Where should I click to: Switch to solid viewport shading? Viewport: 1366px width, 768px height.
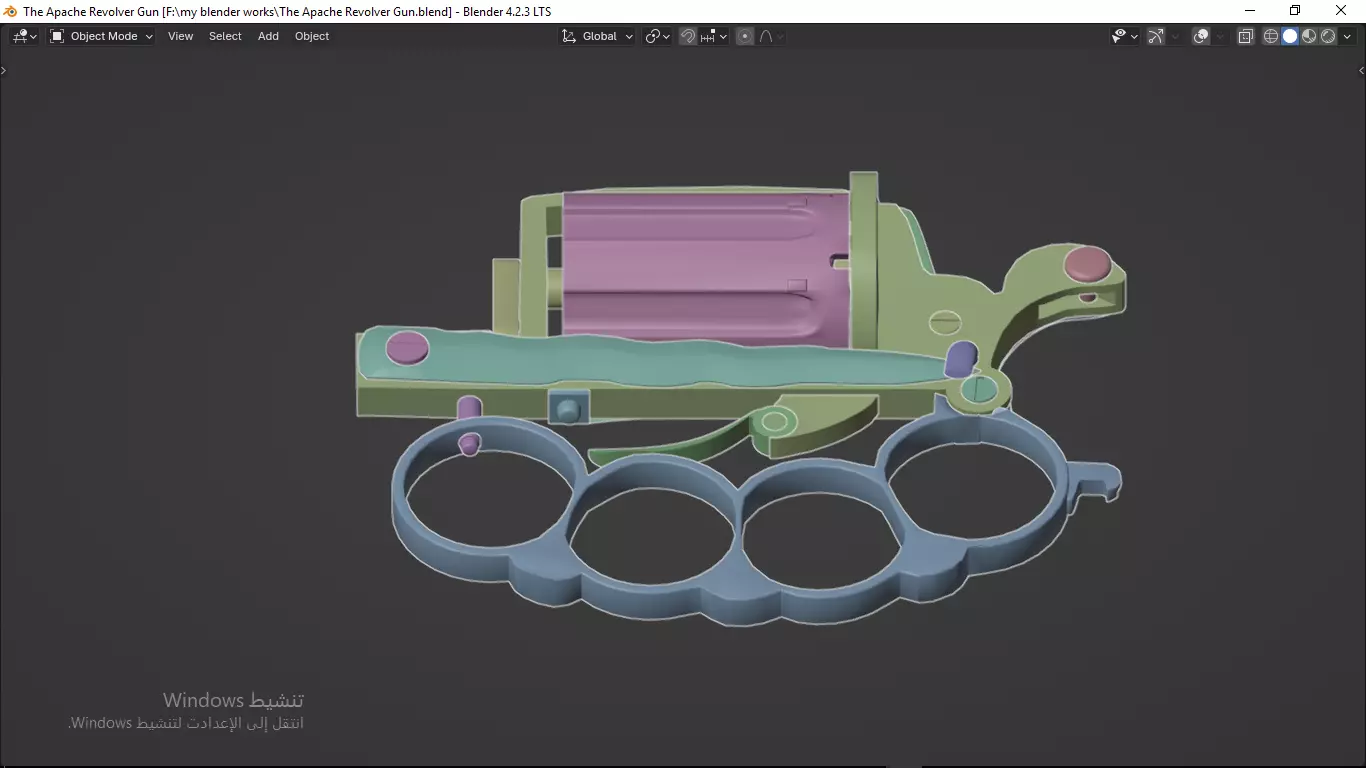[x=1290, y=36]
